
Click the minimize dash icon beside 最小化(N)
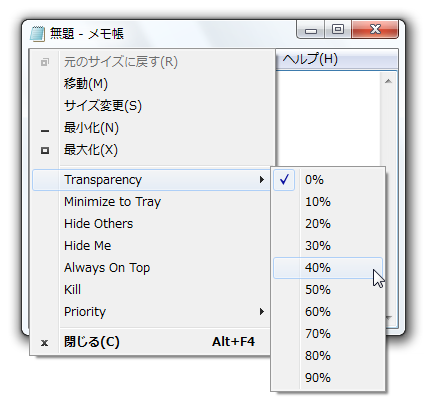tap(45, 131)
